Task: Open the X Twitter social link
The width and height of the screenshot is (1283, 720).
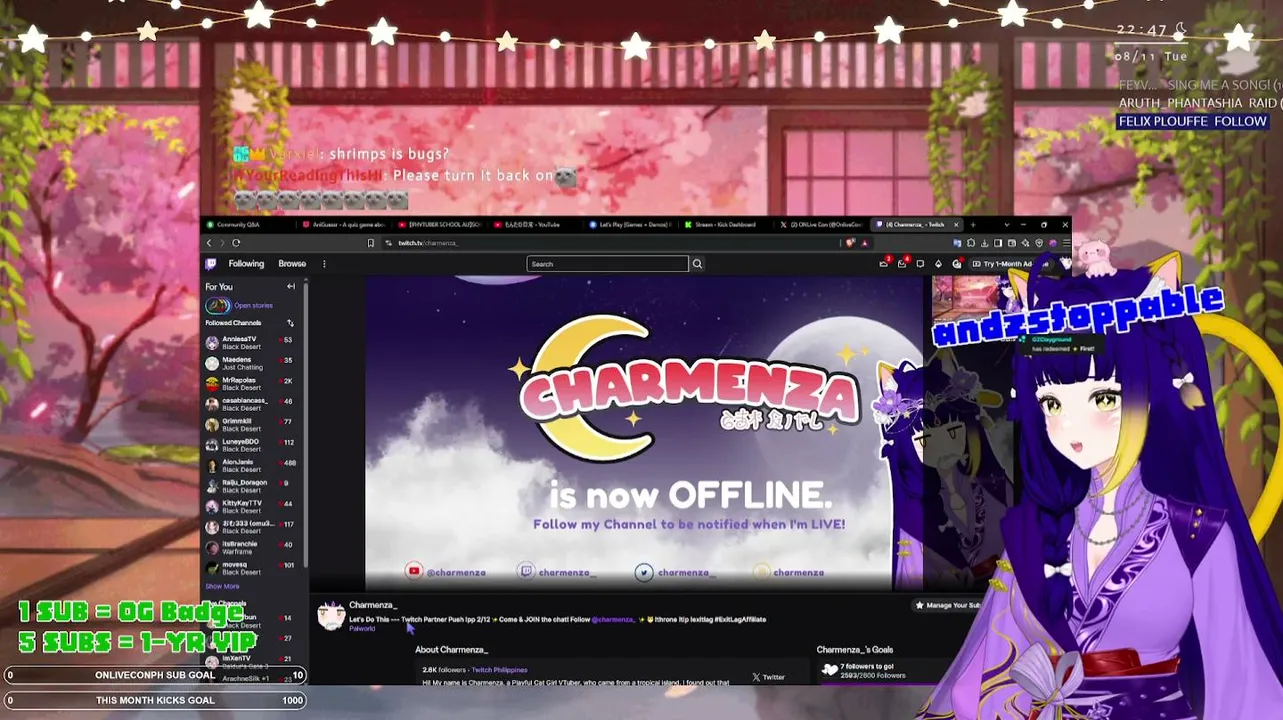Action: tap(768, 677)
